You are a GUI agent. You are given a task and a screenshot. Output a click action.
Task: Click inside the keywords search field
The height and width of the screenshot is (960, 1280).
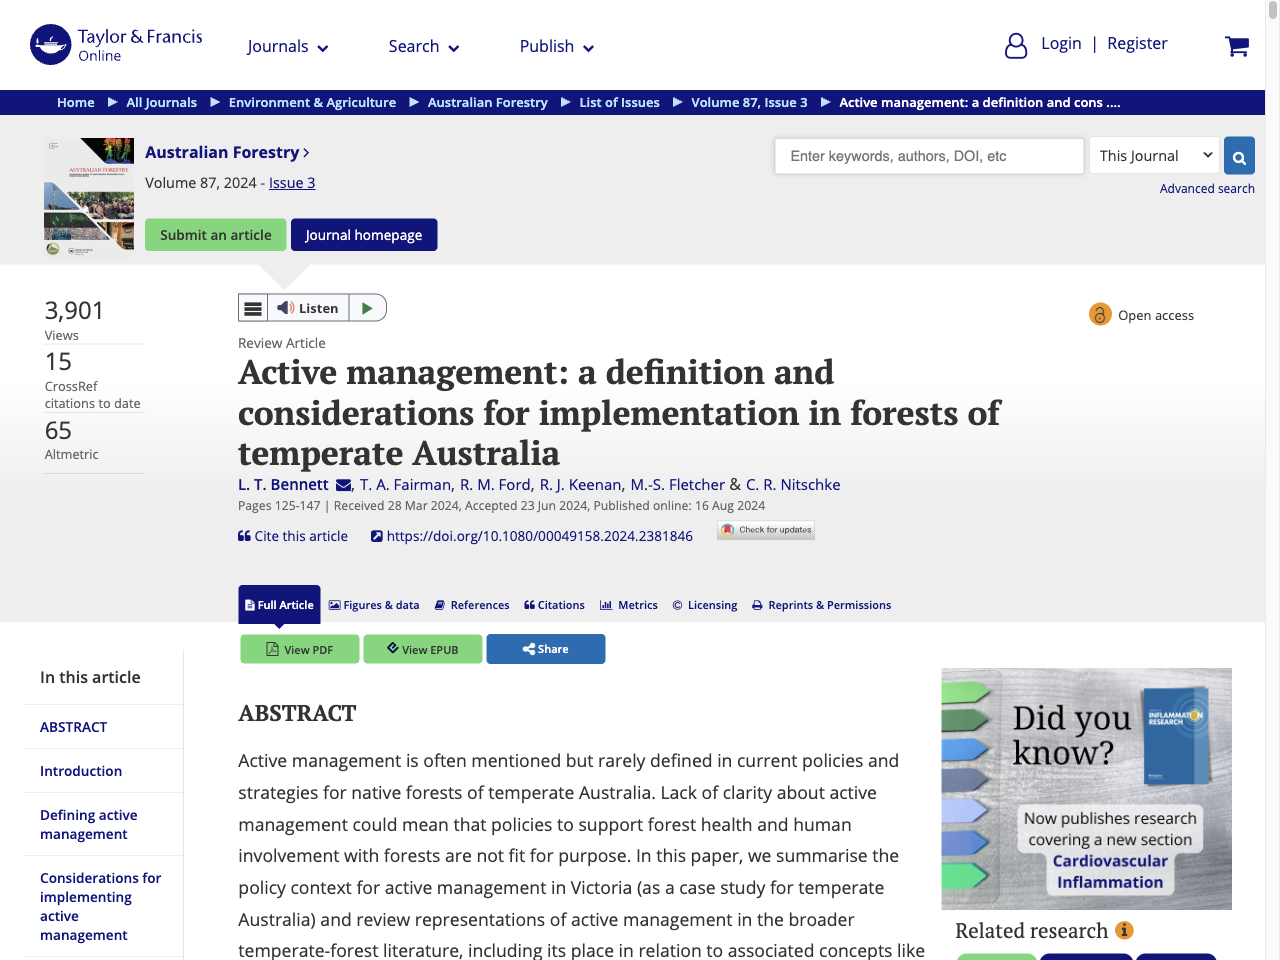point(928,155)
